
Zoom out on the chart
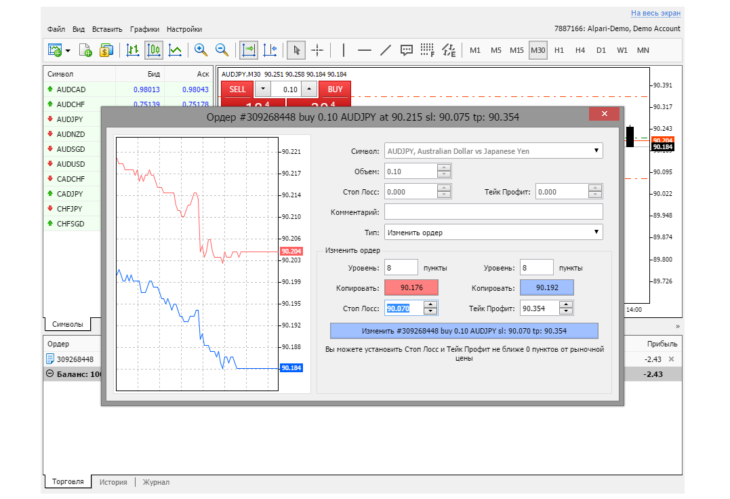click(x=222, y=50)
